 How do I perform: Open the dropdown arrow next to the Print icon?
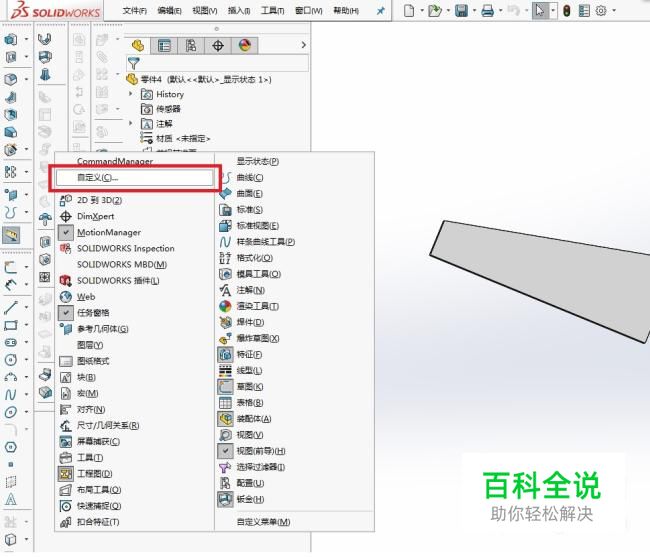point(500,10)
